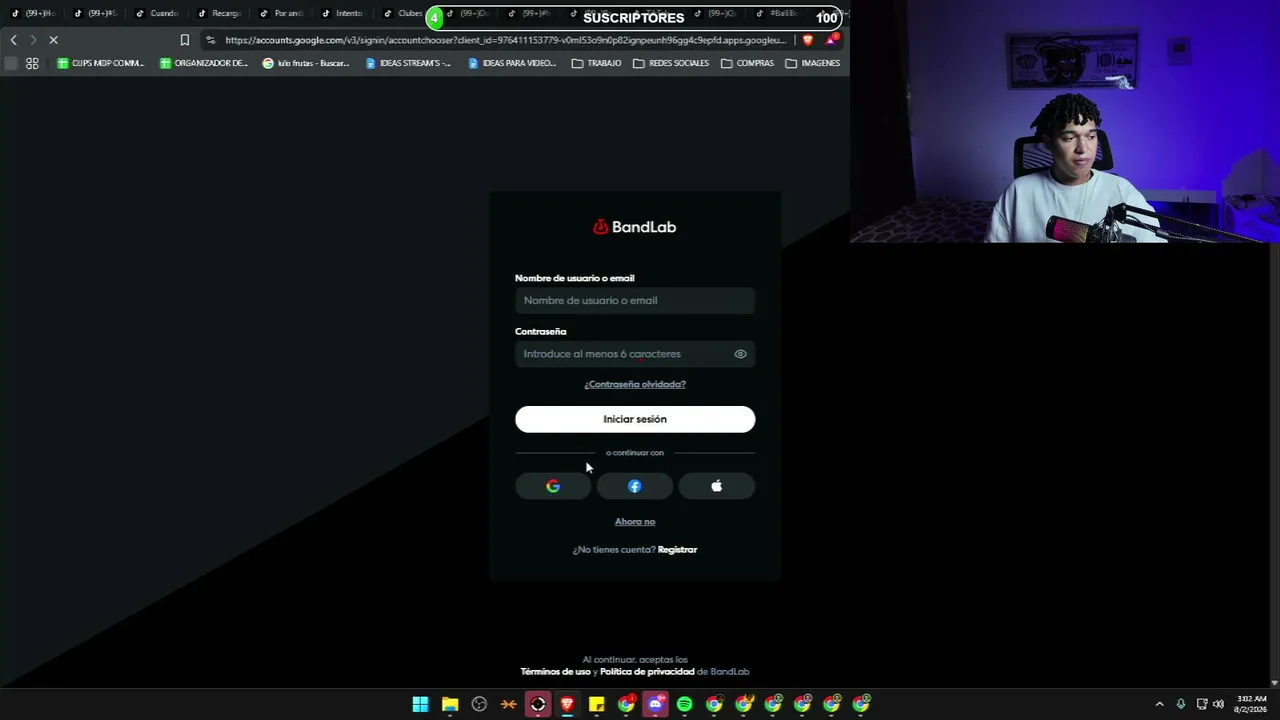
Task: Expand the TRABAJO bookmarks folder
Action: [596, 63]
